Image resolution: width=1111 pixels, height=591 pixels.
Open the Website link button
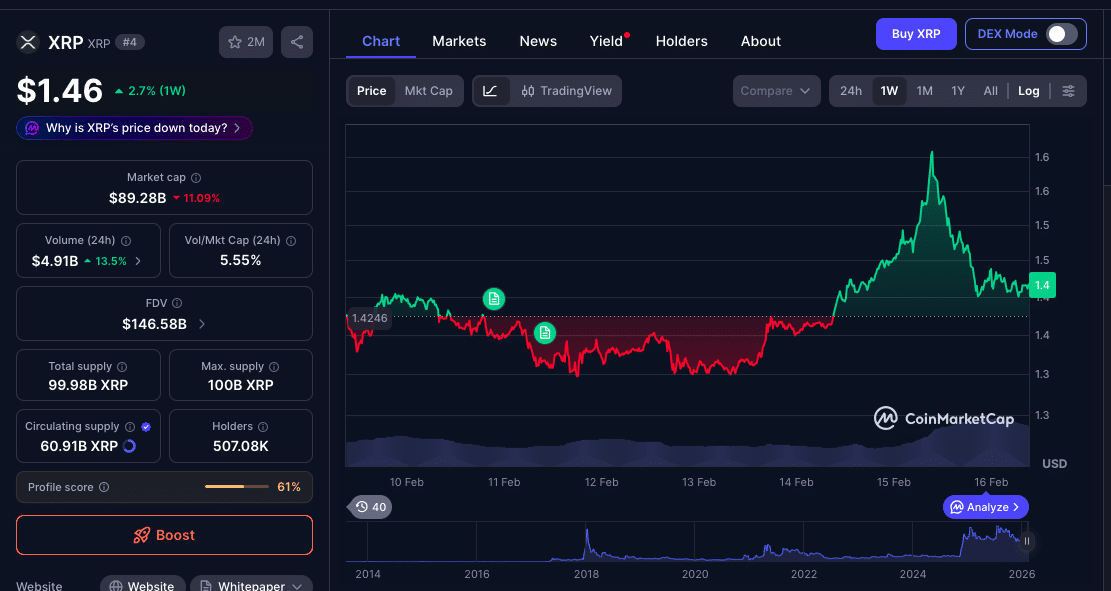(x=142, y=585)
